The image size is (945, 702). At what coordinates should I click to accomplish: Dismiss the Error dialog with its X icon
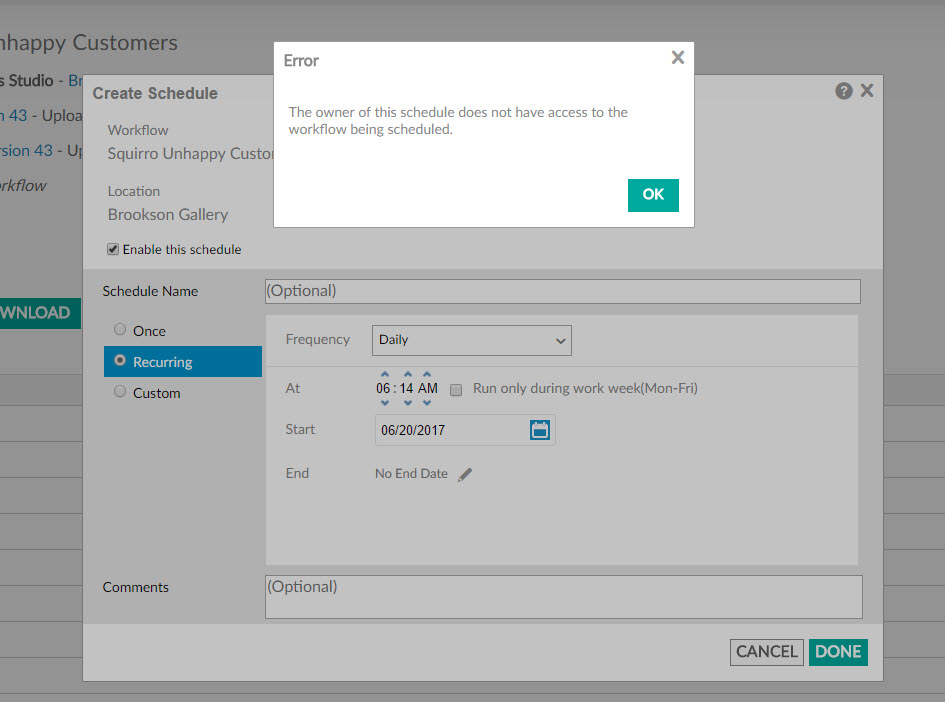(x=677, y=57)
